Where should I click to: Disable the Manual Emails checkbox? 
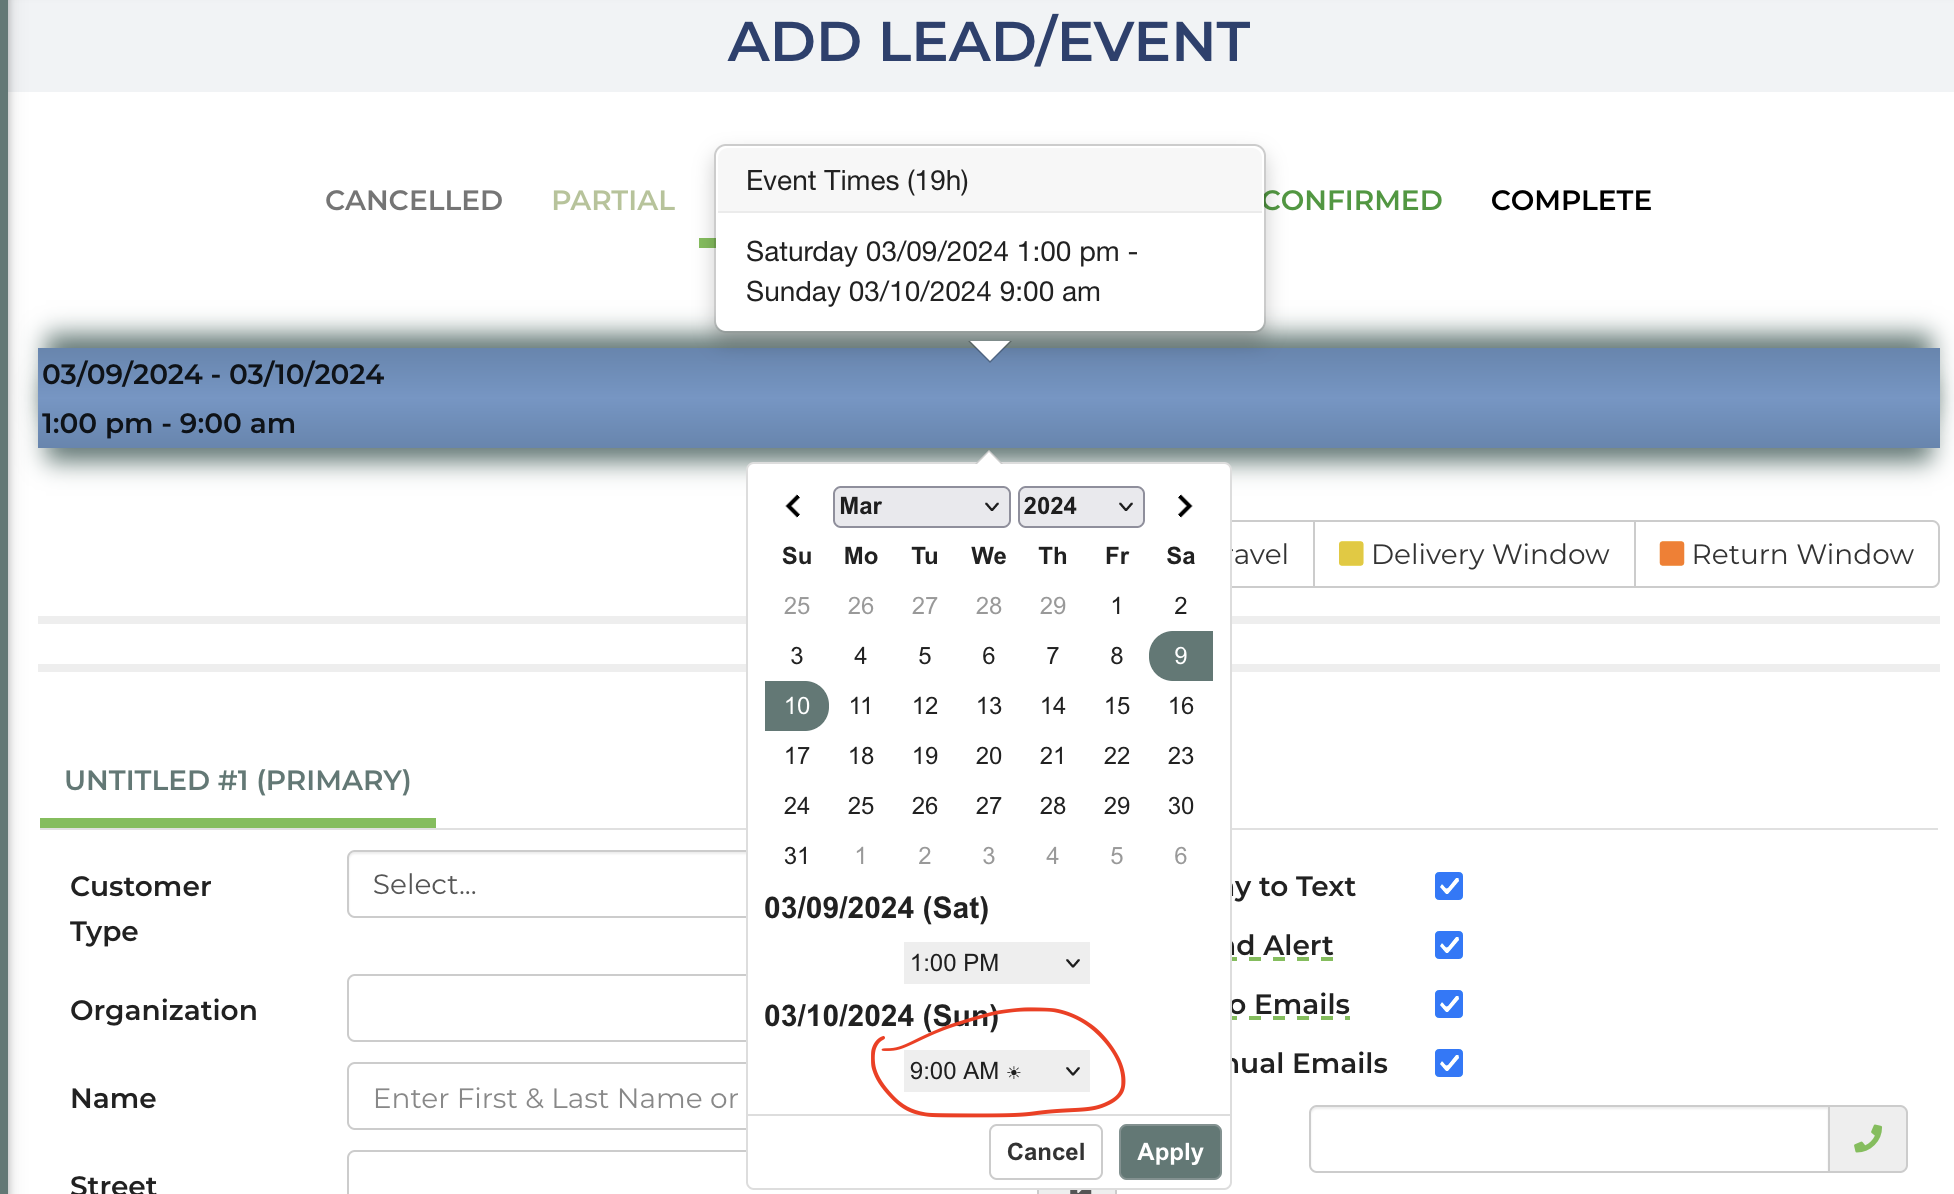coord(1448,1063)
